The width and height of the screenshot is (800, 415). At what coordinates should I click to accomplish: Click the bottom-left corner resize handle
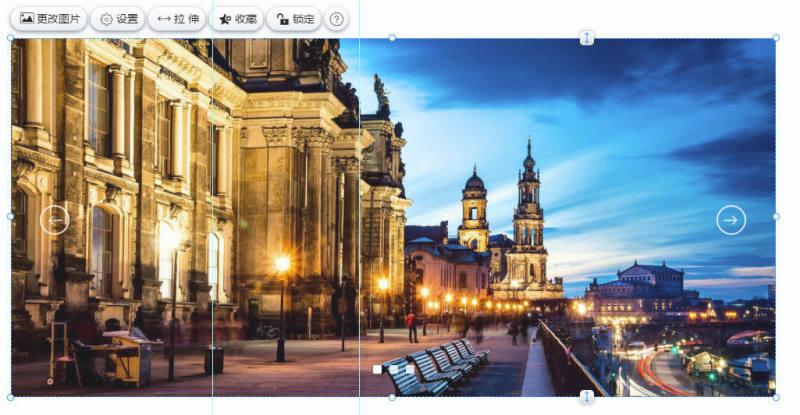[11, 397]
